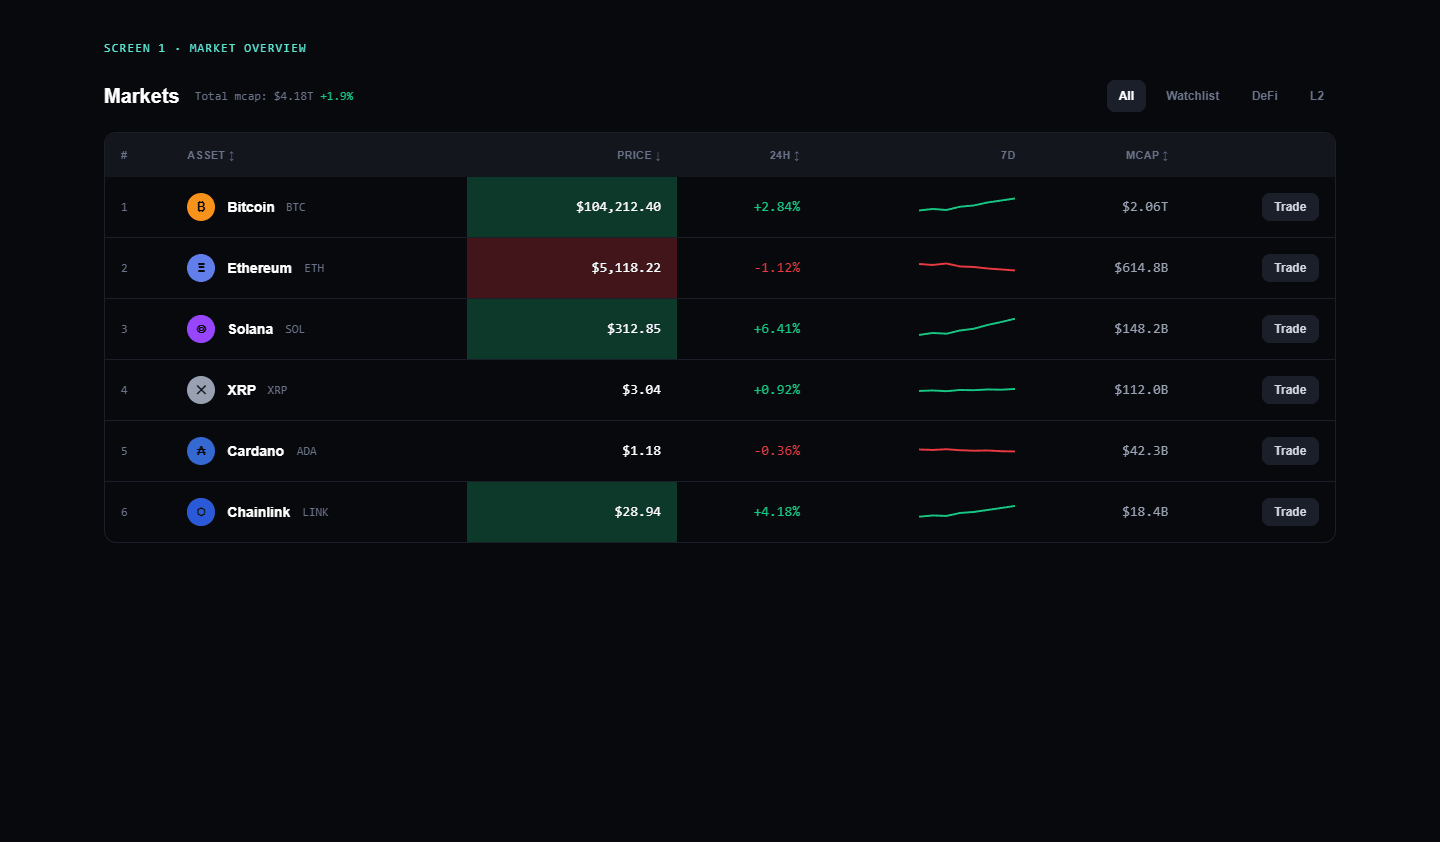Screen dimensions: 1440x842
Task: Open Trade for Ethereum row
Action: [1290, 268]
